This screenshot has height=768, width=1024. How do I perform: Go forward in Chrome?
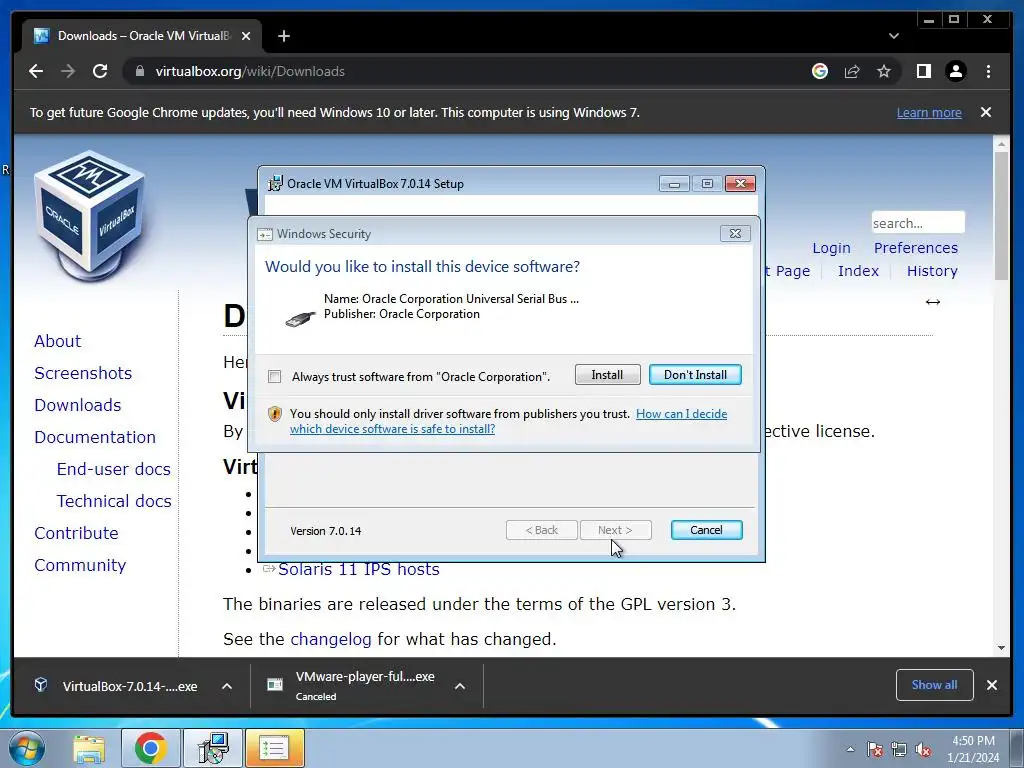pos(68,71)
